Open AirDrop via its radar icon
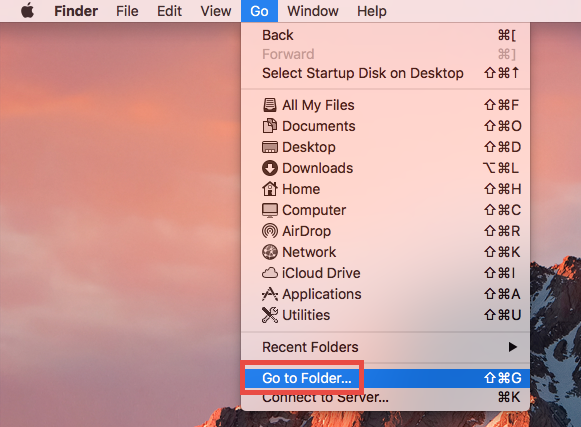 [x=270, y=231]
